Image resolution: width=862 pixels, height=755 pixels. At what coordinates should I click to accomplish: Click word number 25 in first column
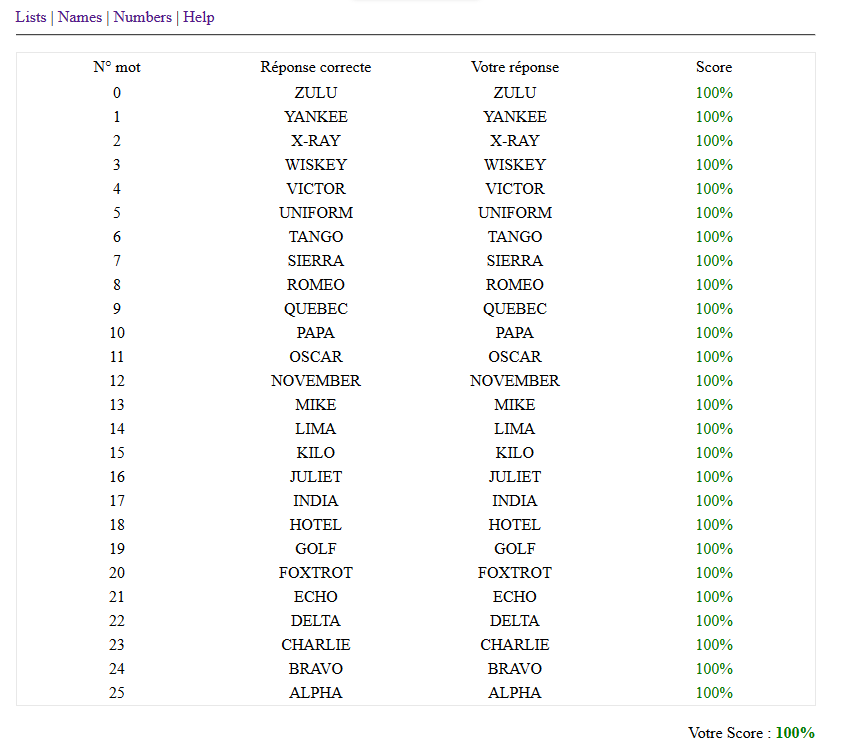(x=117, y=692)
